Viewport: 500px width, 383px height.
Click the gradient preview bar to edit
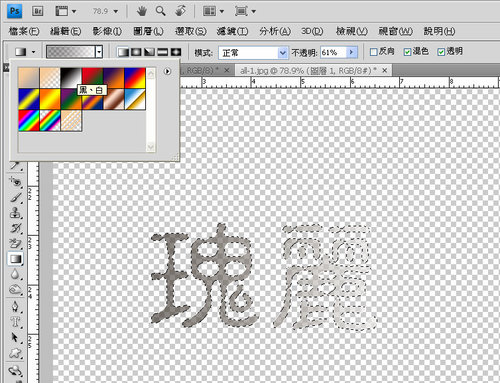71,52
